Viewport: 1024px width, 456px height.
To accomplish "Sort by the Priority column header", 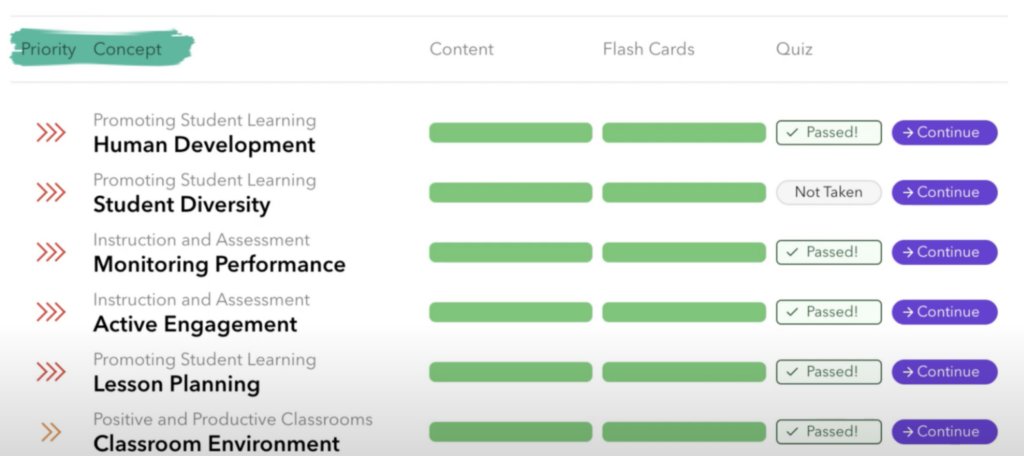I will [x=48, y=49].
